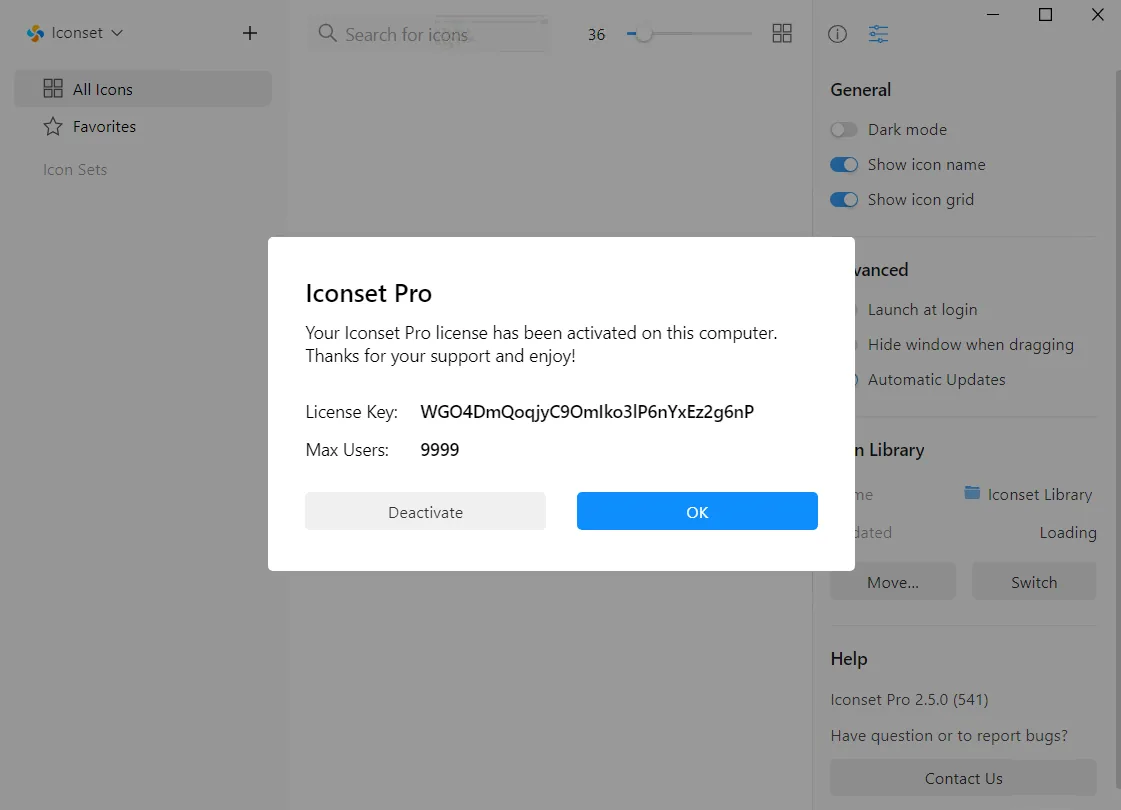The image size is (1121, 810).
Task: Click the Iconset Pro dialog title
Action: (x=368, y=293)
